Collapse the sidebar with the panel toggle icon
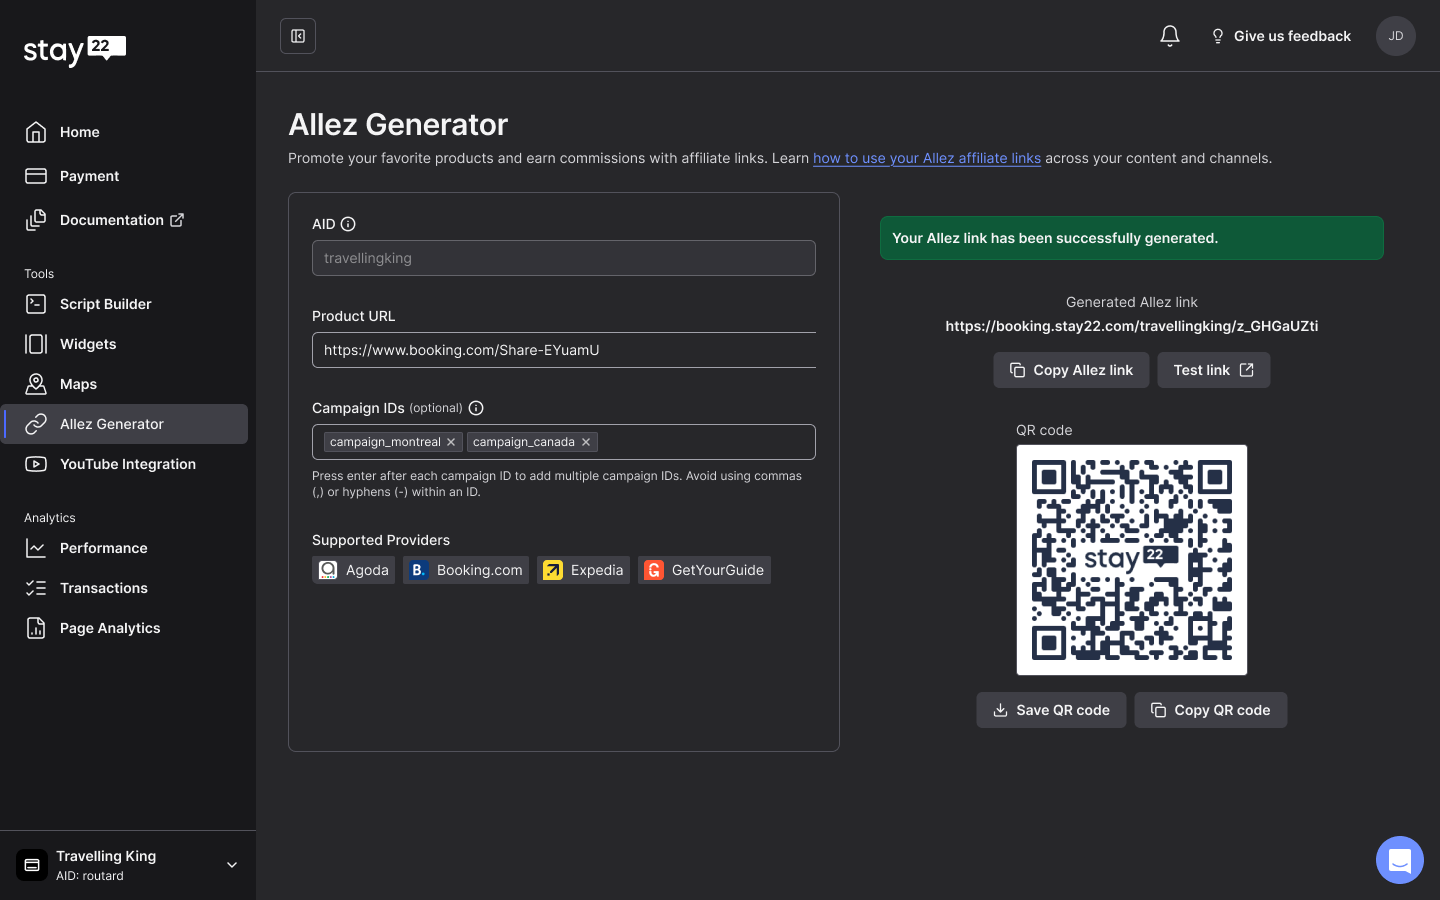This screenshot has height=900, width=1440. click(298, 36)
